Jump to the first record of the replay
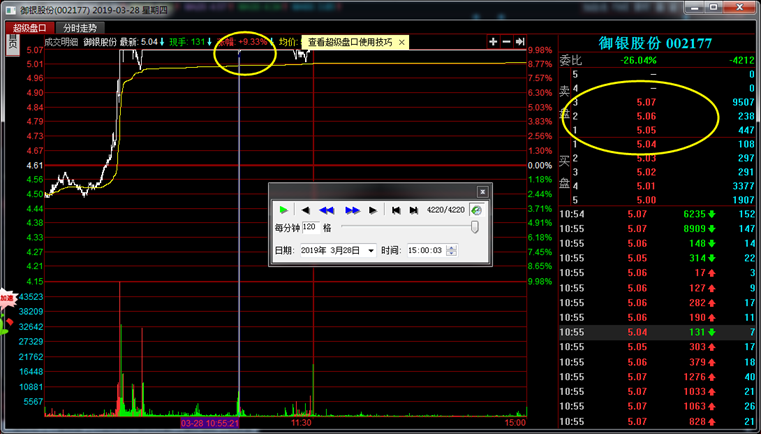The width and height of the screenshot is (761, 434). [x=396, y=211]
